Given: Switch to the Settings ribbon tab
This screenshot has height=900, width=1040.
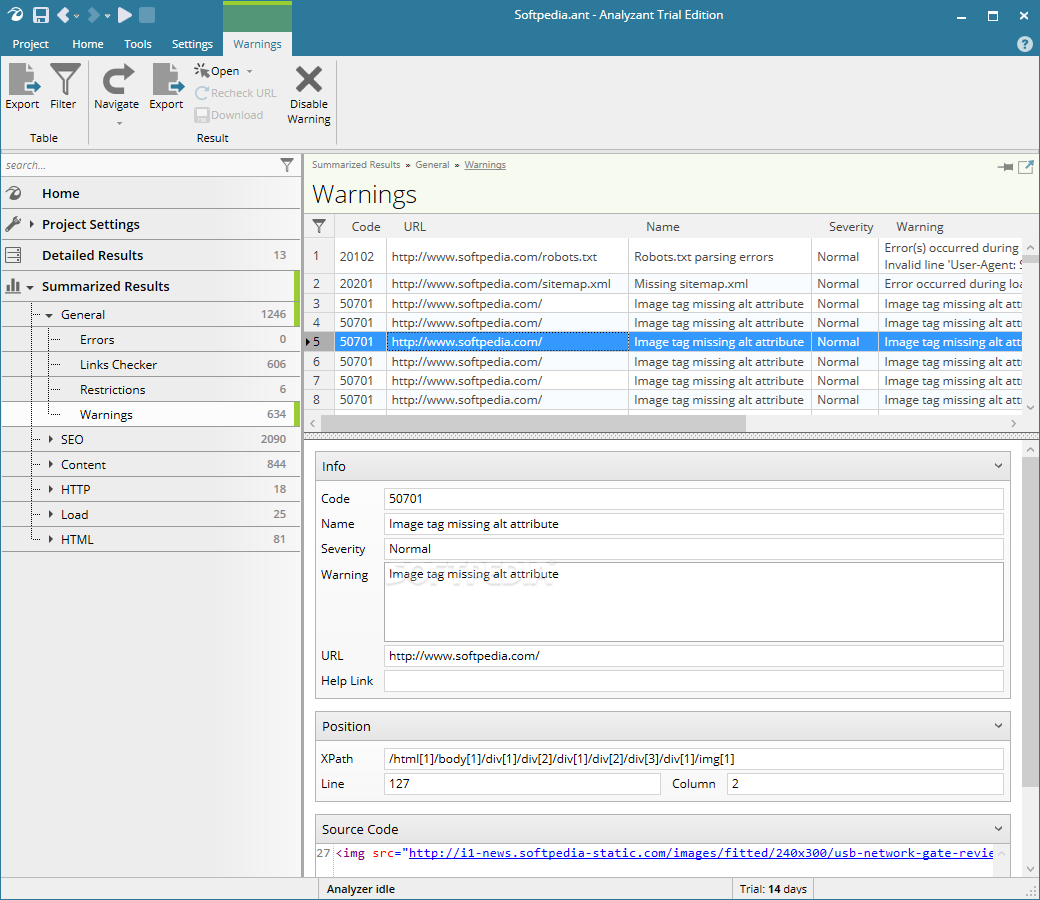Looking at the screenshot, I should (192, 44).
